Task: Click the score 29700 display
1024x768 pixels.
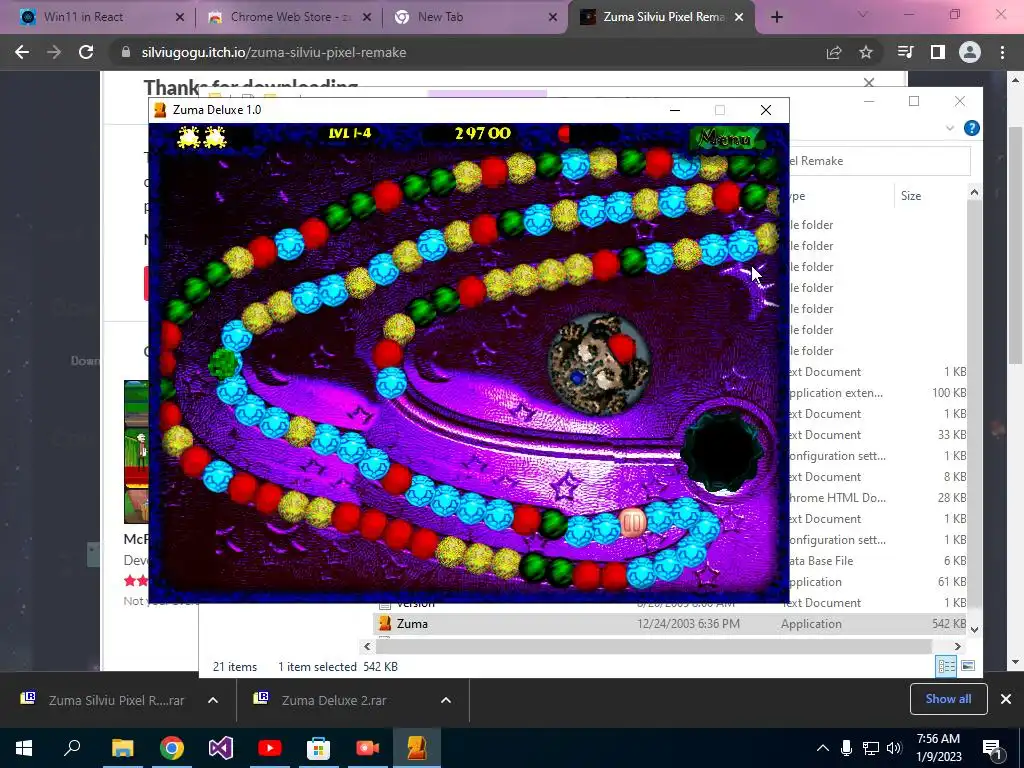Action: click(483, 133)
